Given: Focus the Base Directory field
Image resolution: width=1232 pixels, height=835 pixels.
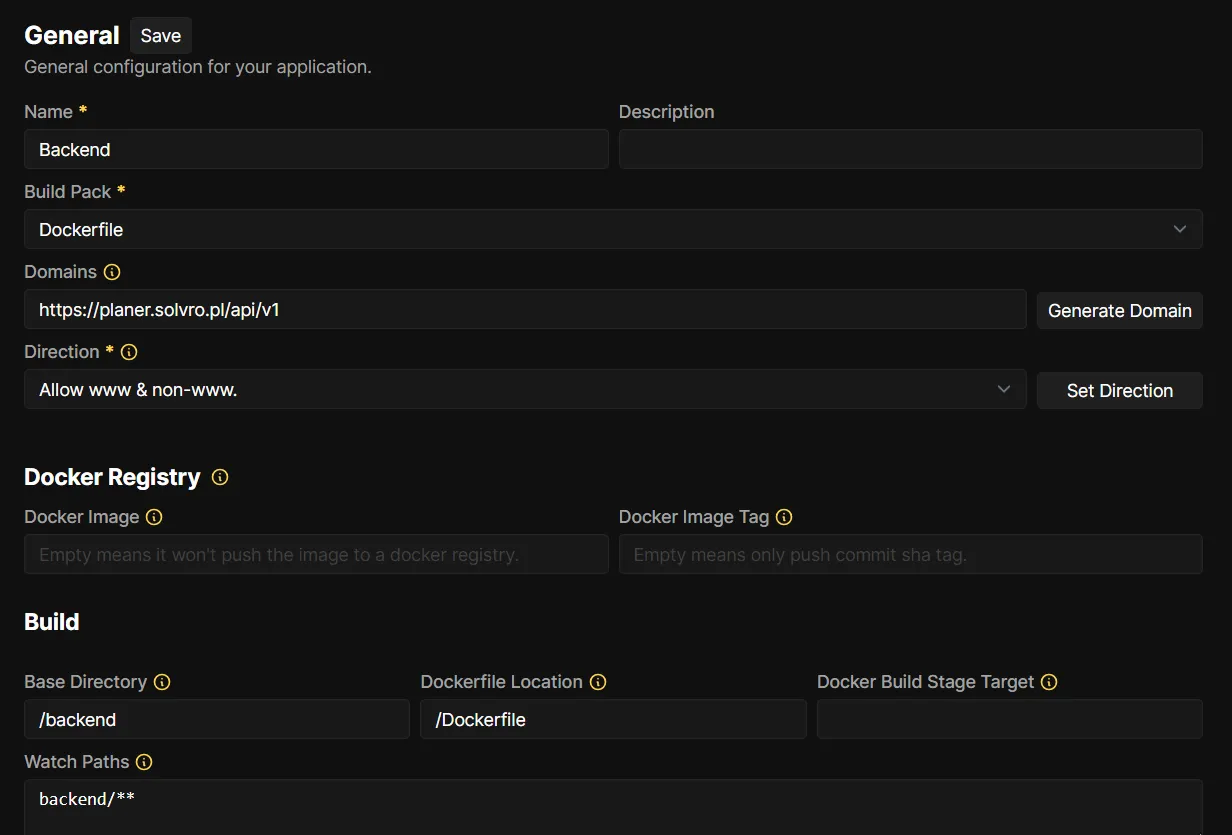Looking at the screenshot, I should [216, 719].
